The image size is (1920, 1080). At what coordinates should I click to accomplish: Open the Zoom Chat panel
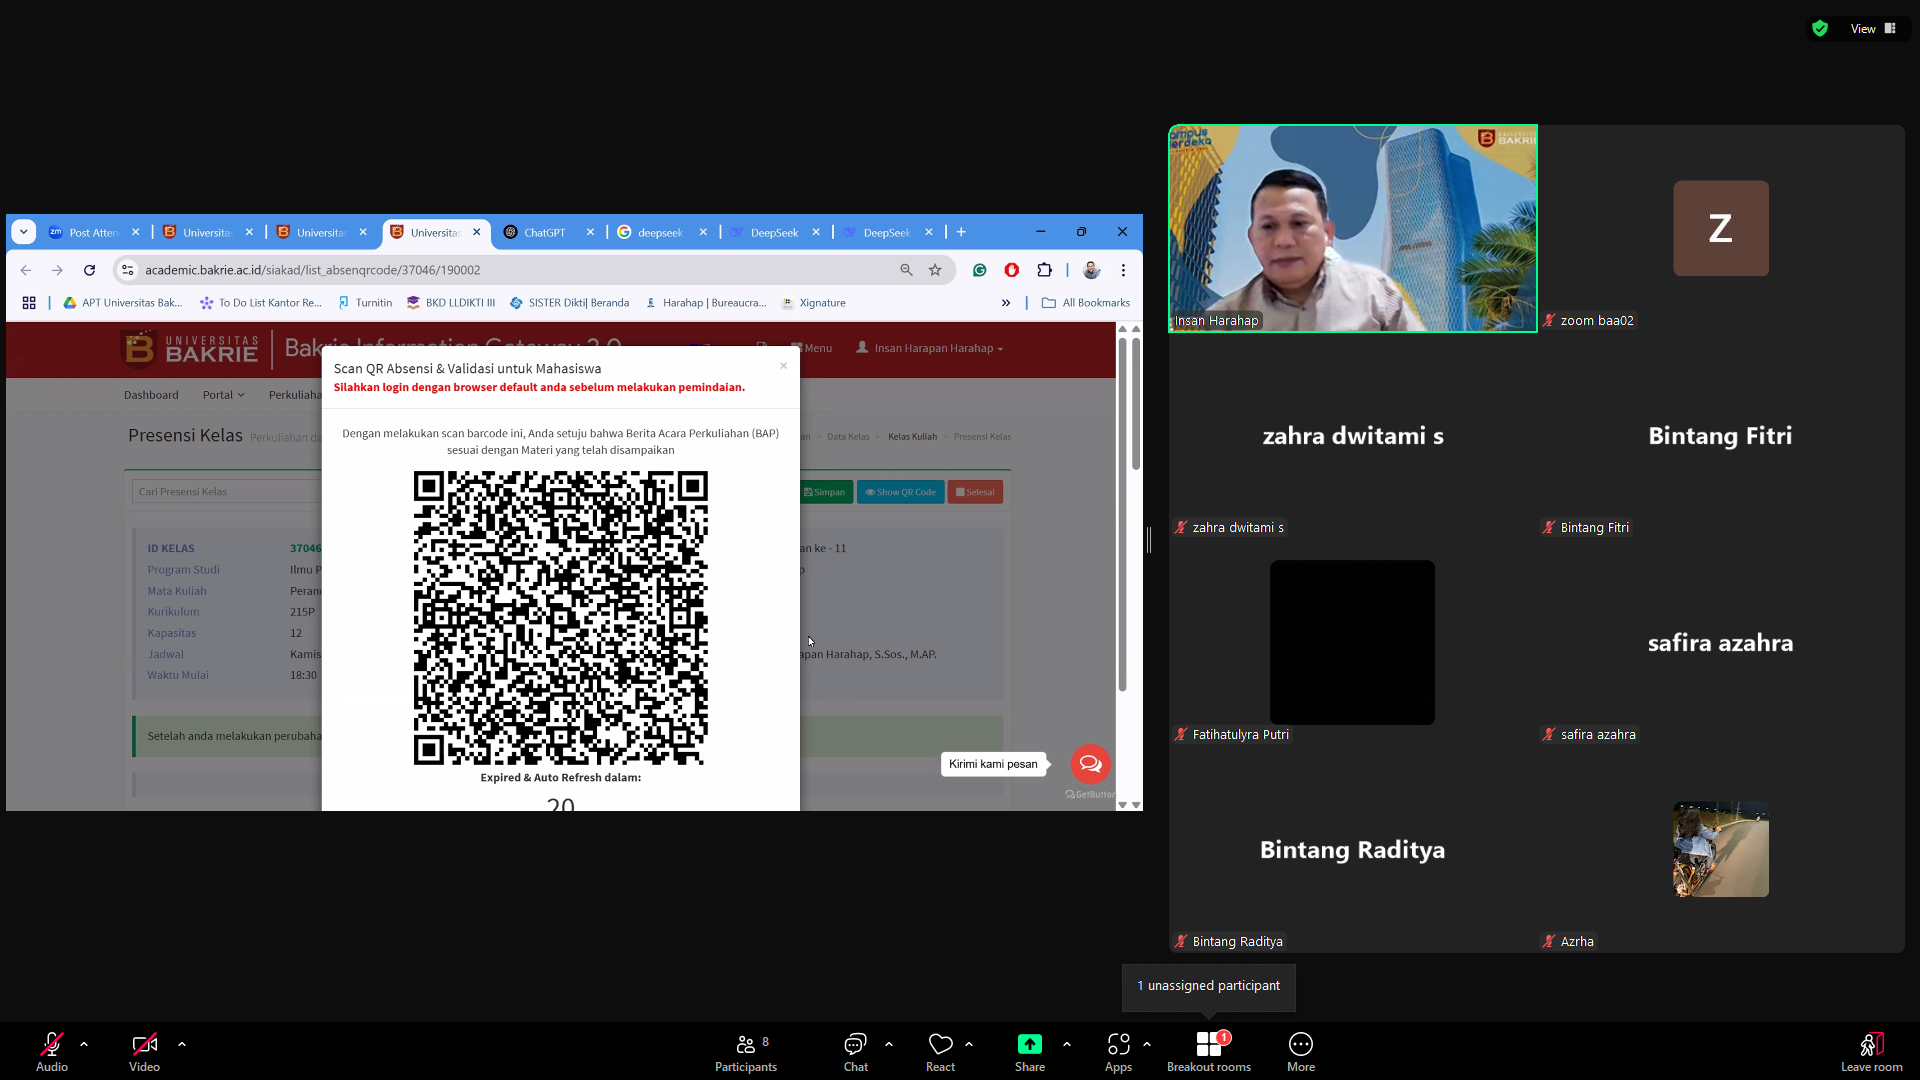click(x=856, y=1051)
